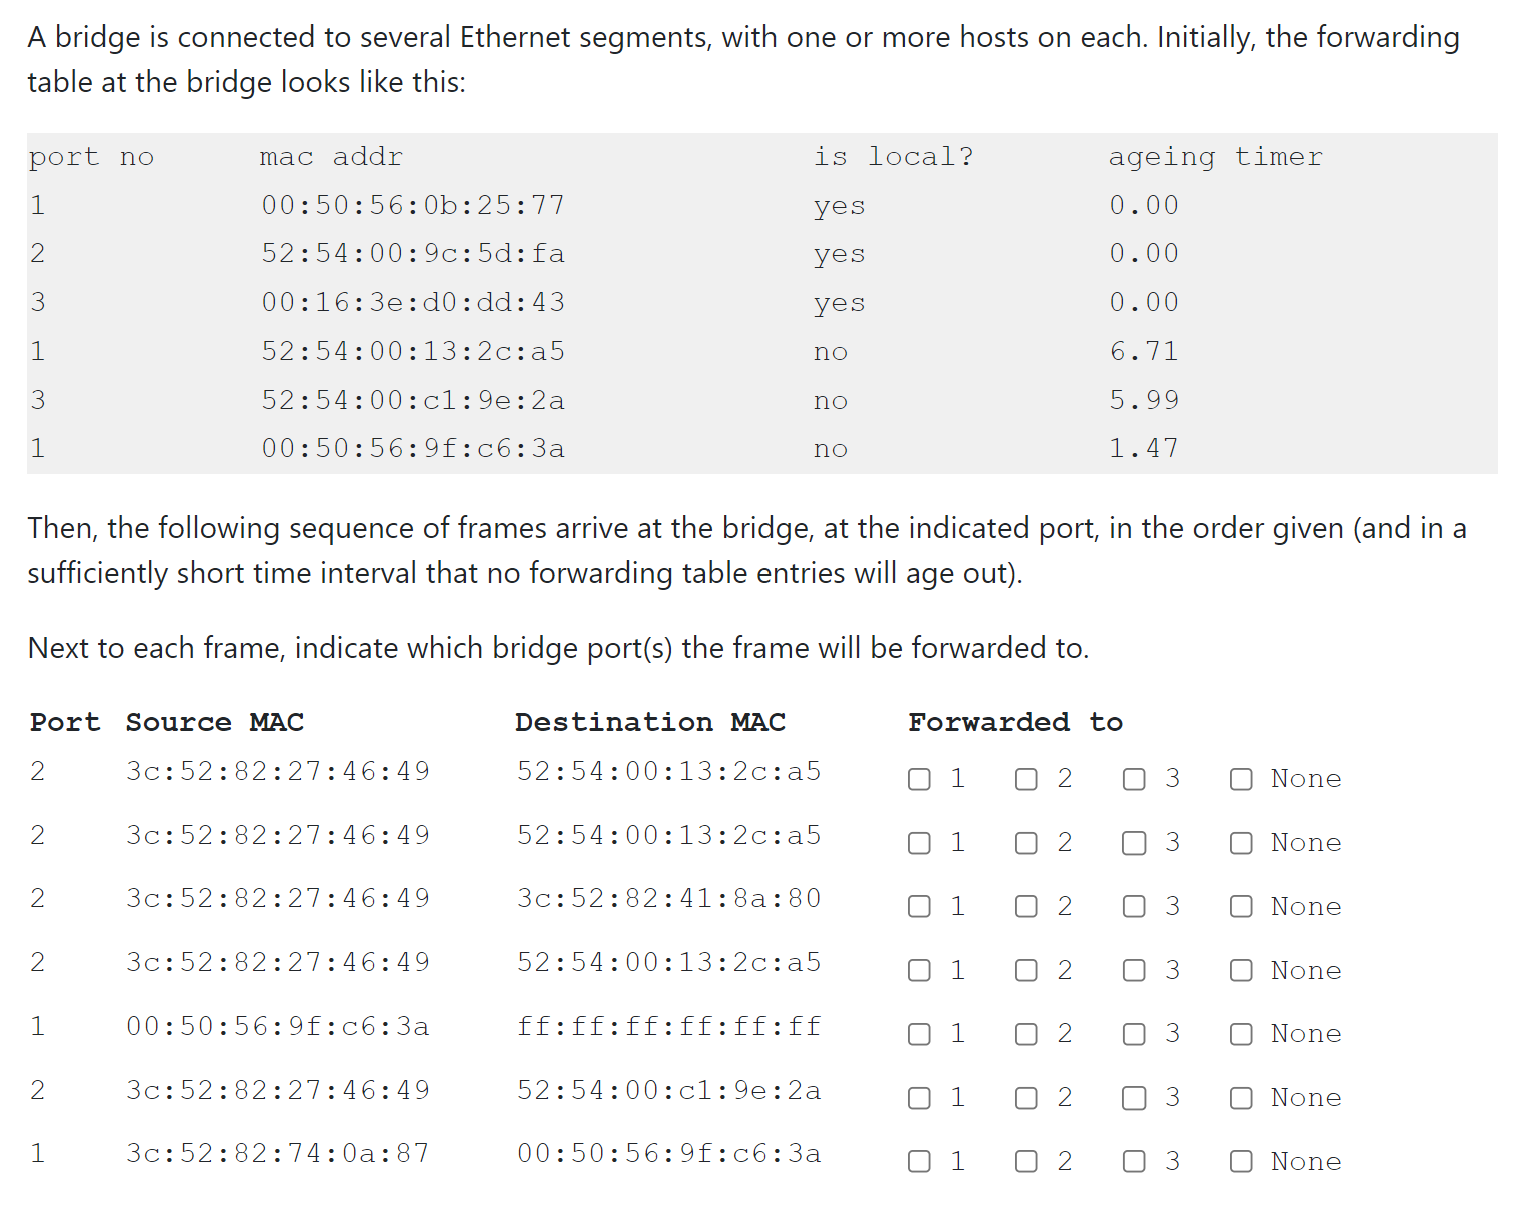Check None for destination 52:54:00:c1:9e:2a frame
The image size is (1530, 1212).
[1241, 1097]
